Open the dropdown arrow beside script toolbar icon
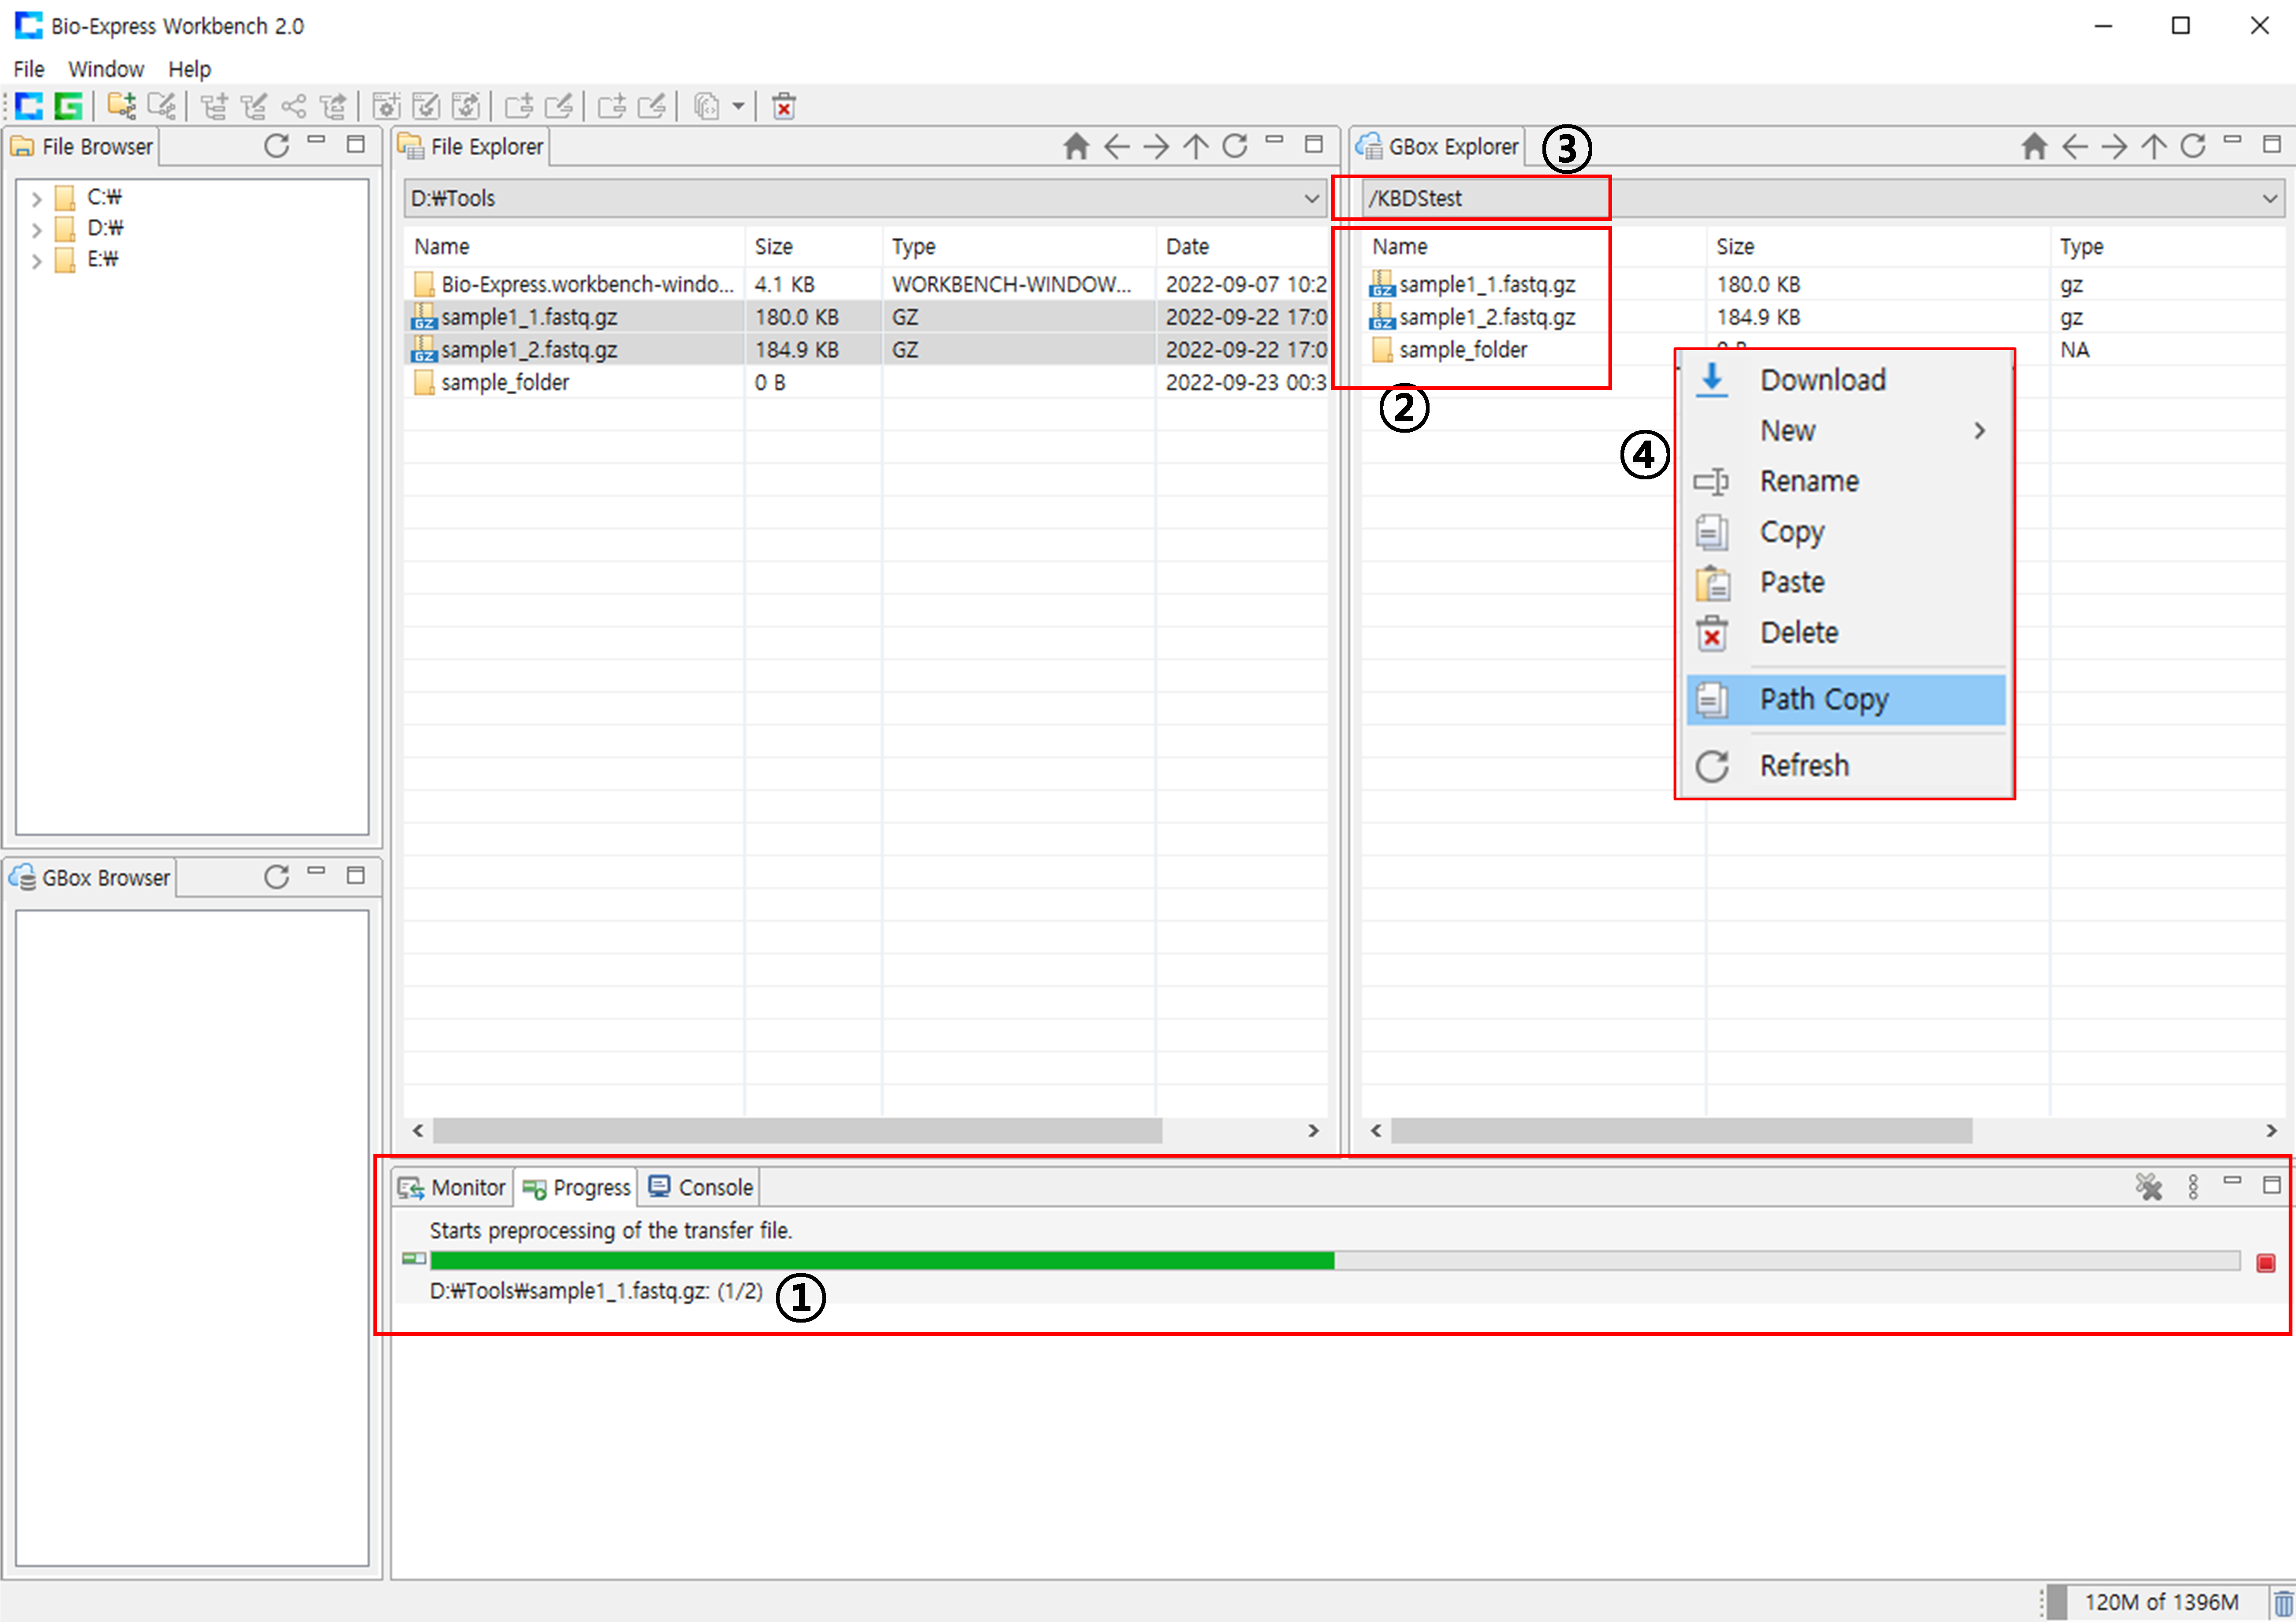Image resolution: width=2296 pixels, height=1622 pixels. [x=738, y=106]
